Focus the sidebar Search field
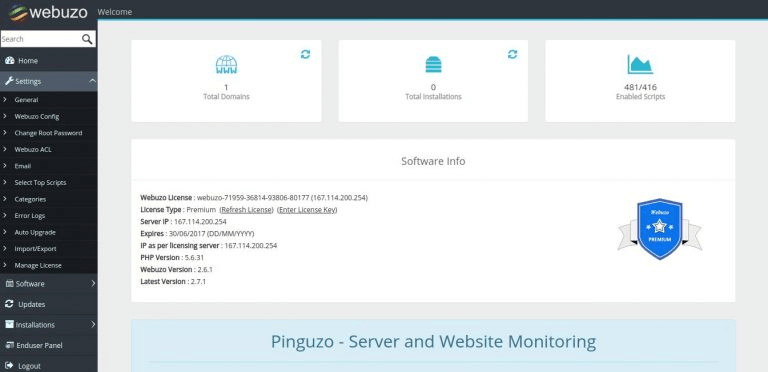This screenshot has width=768, height=372. click(41, 39)
